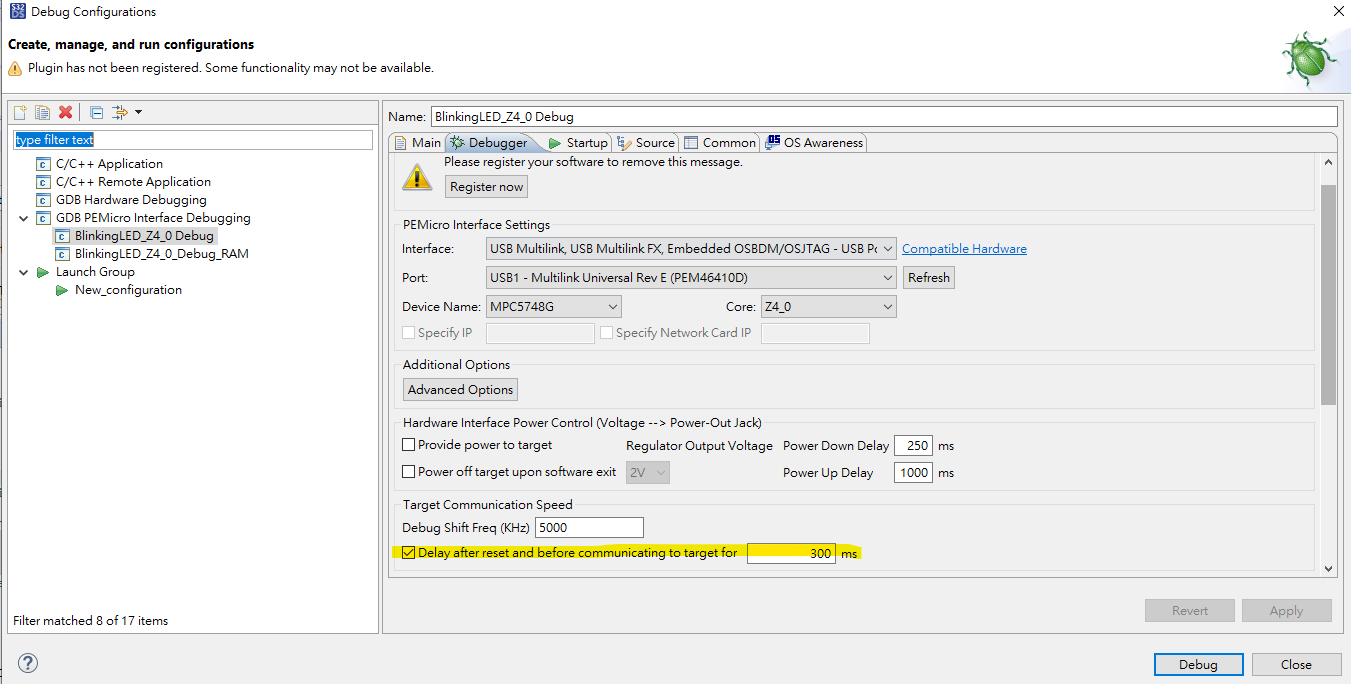
Task: Click 'Filter matched 8 of 17 items' text
Action: point(91,621)
